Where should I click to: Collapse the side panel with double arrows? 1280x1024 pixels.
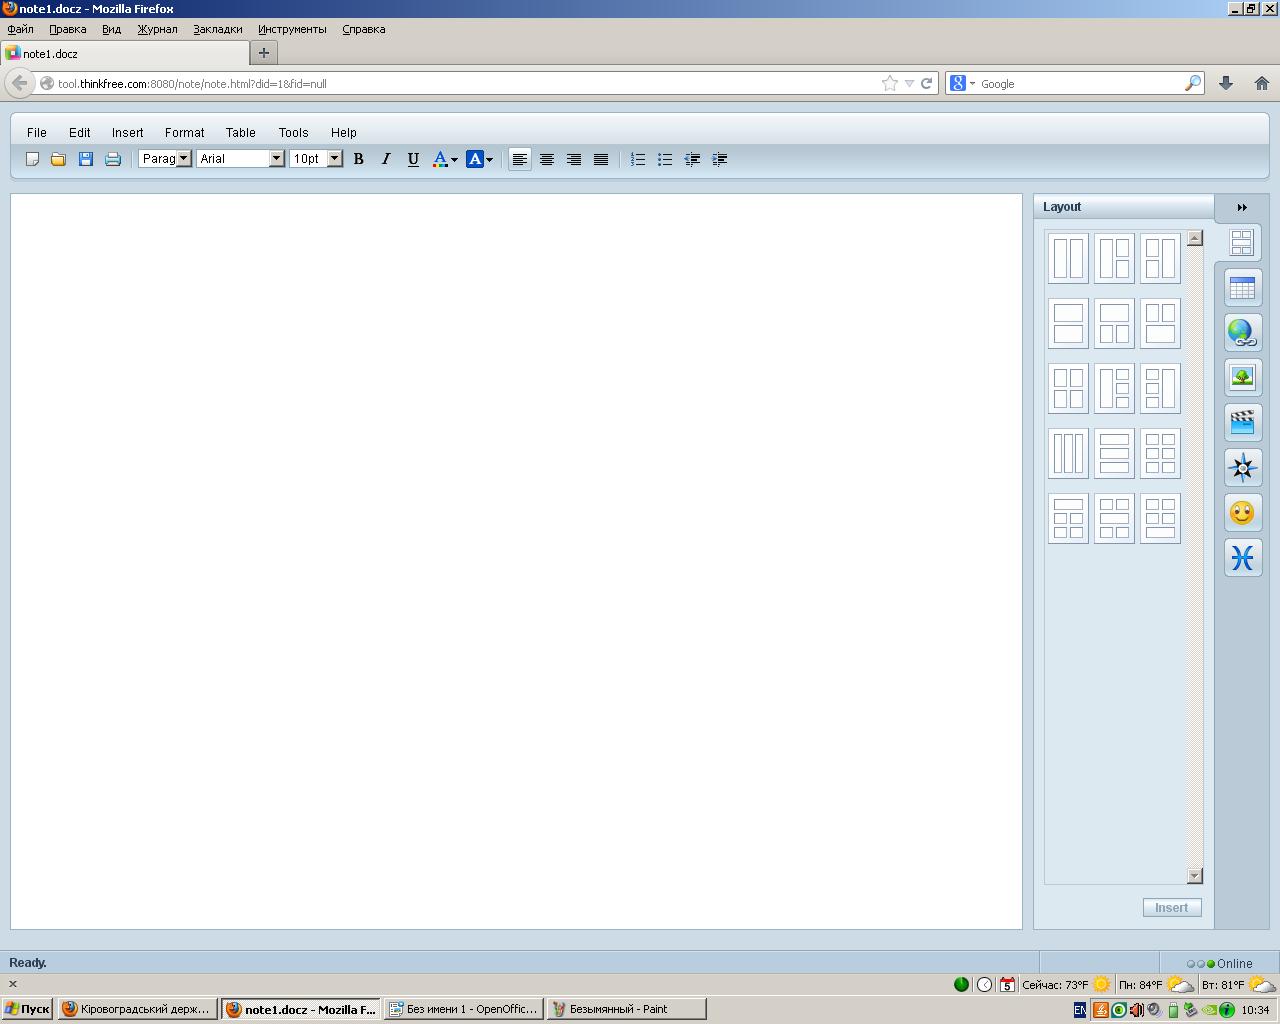coord(1242,208)
